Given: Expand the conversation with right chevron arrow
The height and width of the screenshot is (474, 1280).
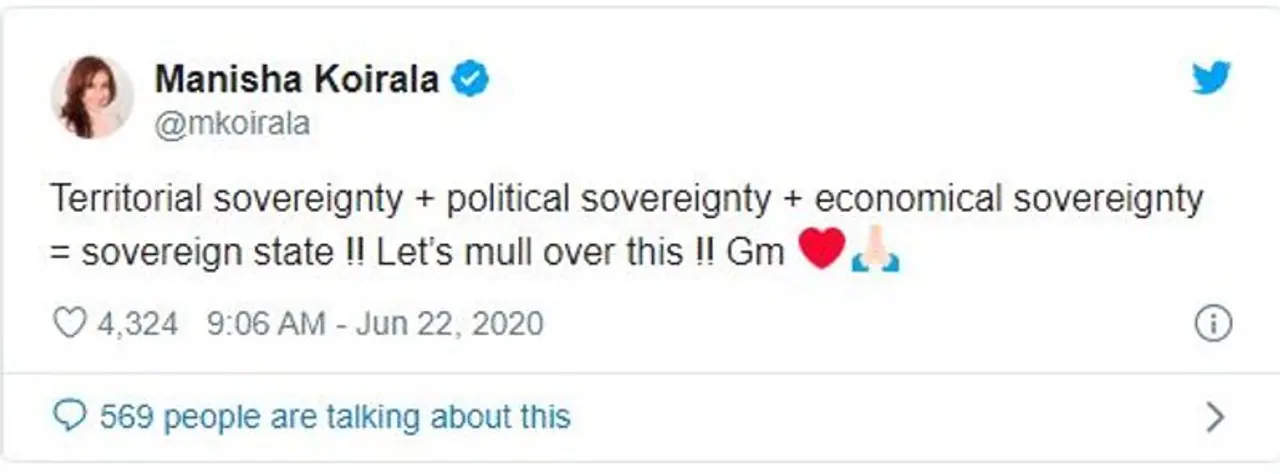Looking at the screenshot, I should coord(1214,416).
